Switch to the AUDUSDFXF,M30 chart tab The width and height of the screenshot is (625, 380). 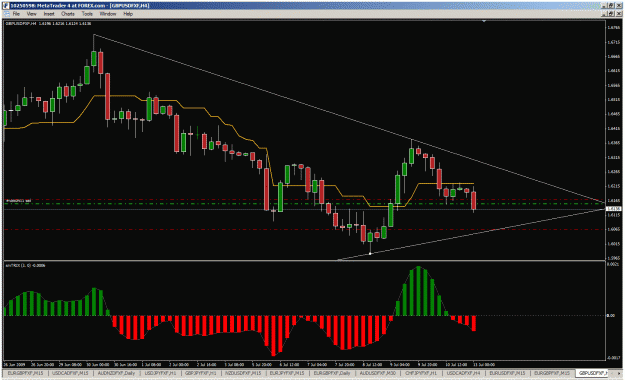[x=377, y=373]
